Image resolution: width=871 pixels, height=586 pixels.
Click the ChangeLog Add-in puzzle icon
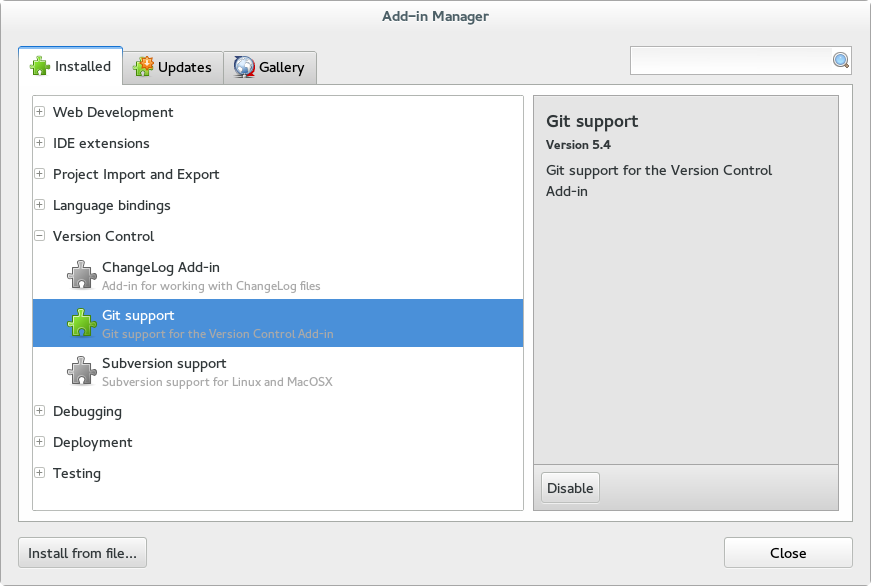point(82,275)
